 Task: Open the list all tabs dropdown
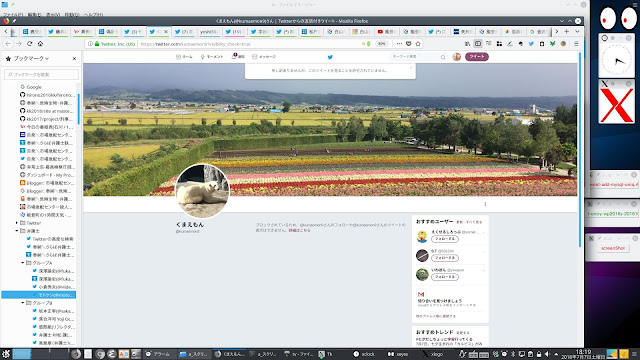577,31
